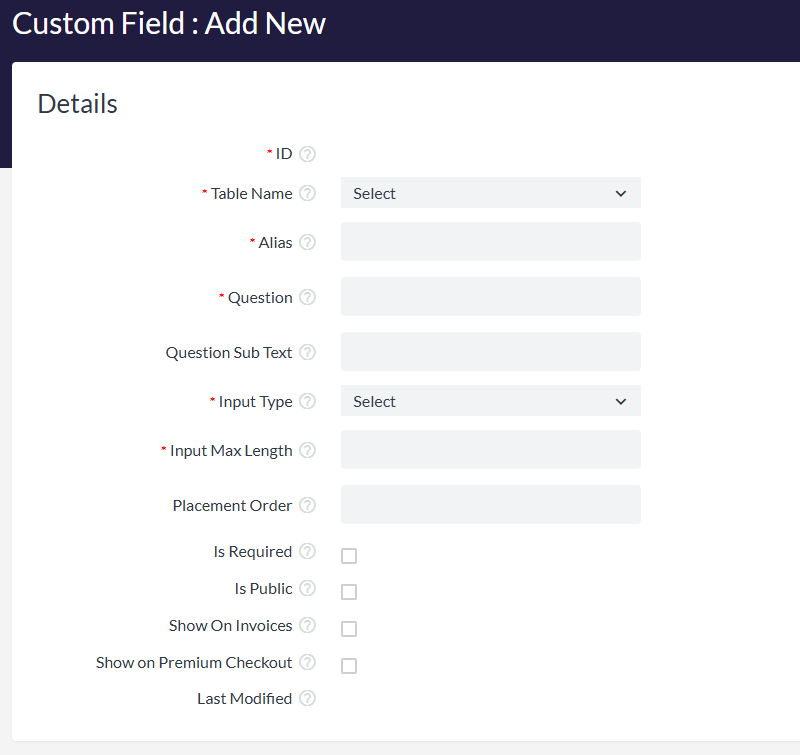Screen dimensions: 800x755
Task: Open the Last Modified help icon
Action: tap(307, 698)
